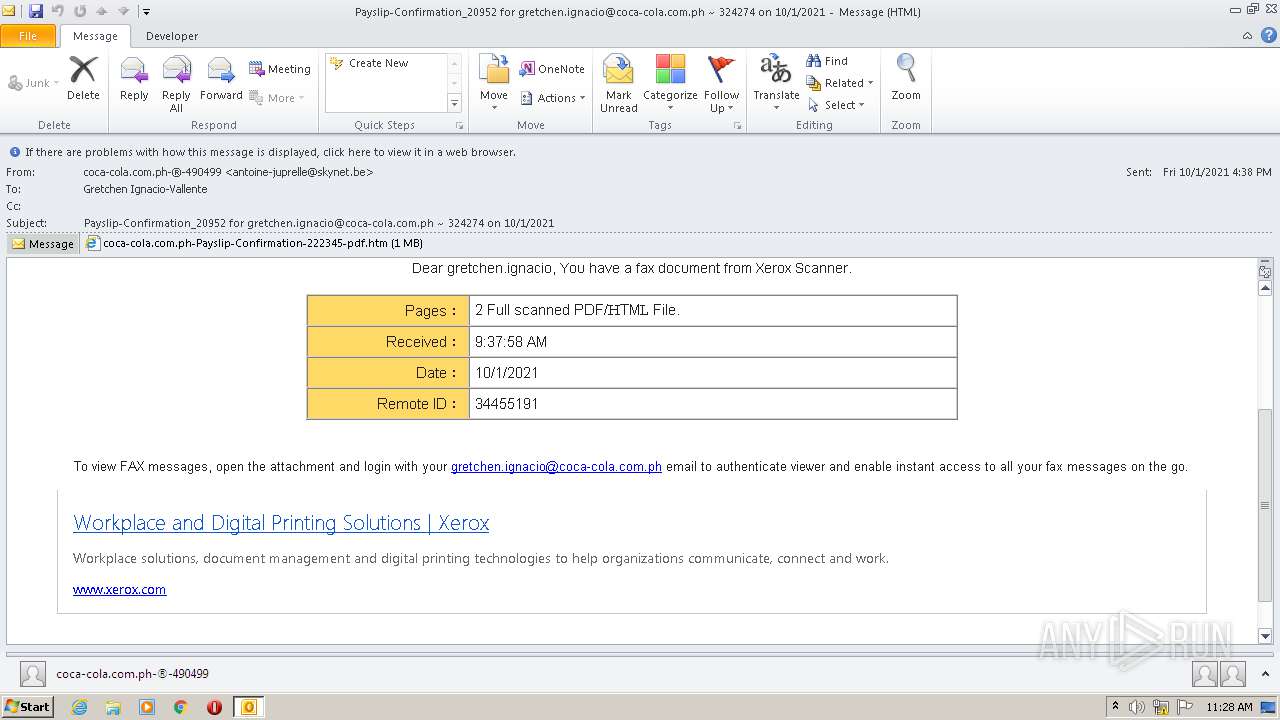Click the 11:28 AM taskbar clock
Screen dimensions: 1280x720
pos(1229,707)
